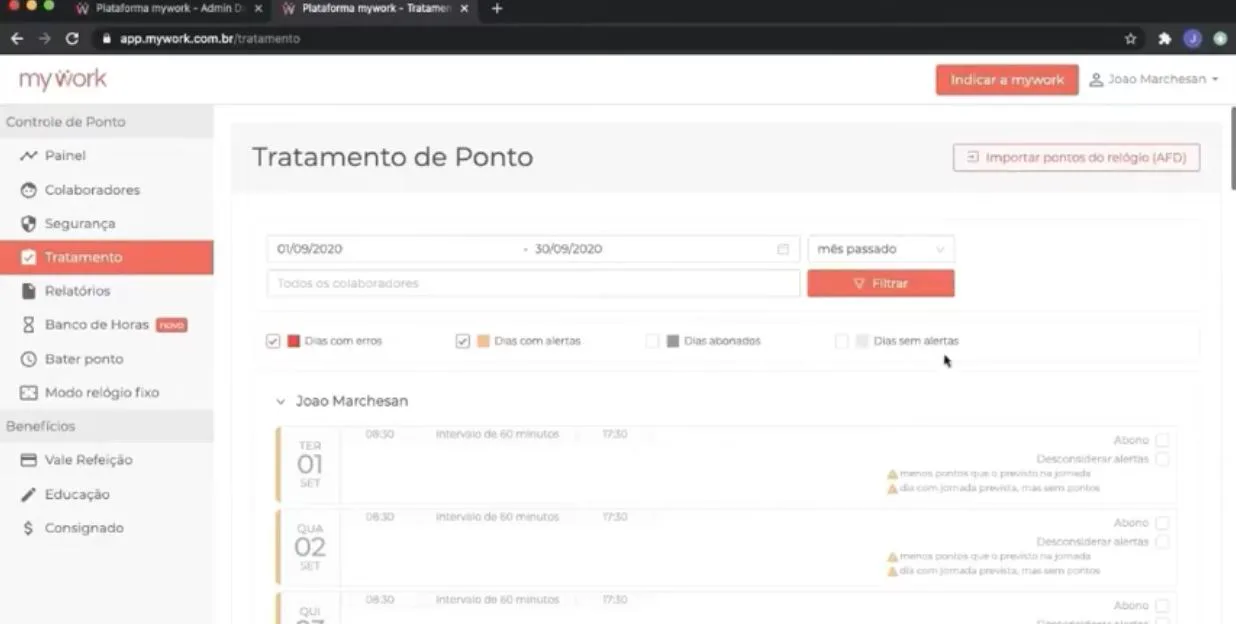The height and width of the screenshot is (624, 1236).
Task: Check the Dias sem alertas filter
Action: click(842, 341)
